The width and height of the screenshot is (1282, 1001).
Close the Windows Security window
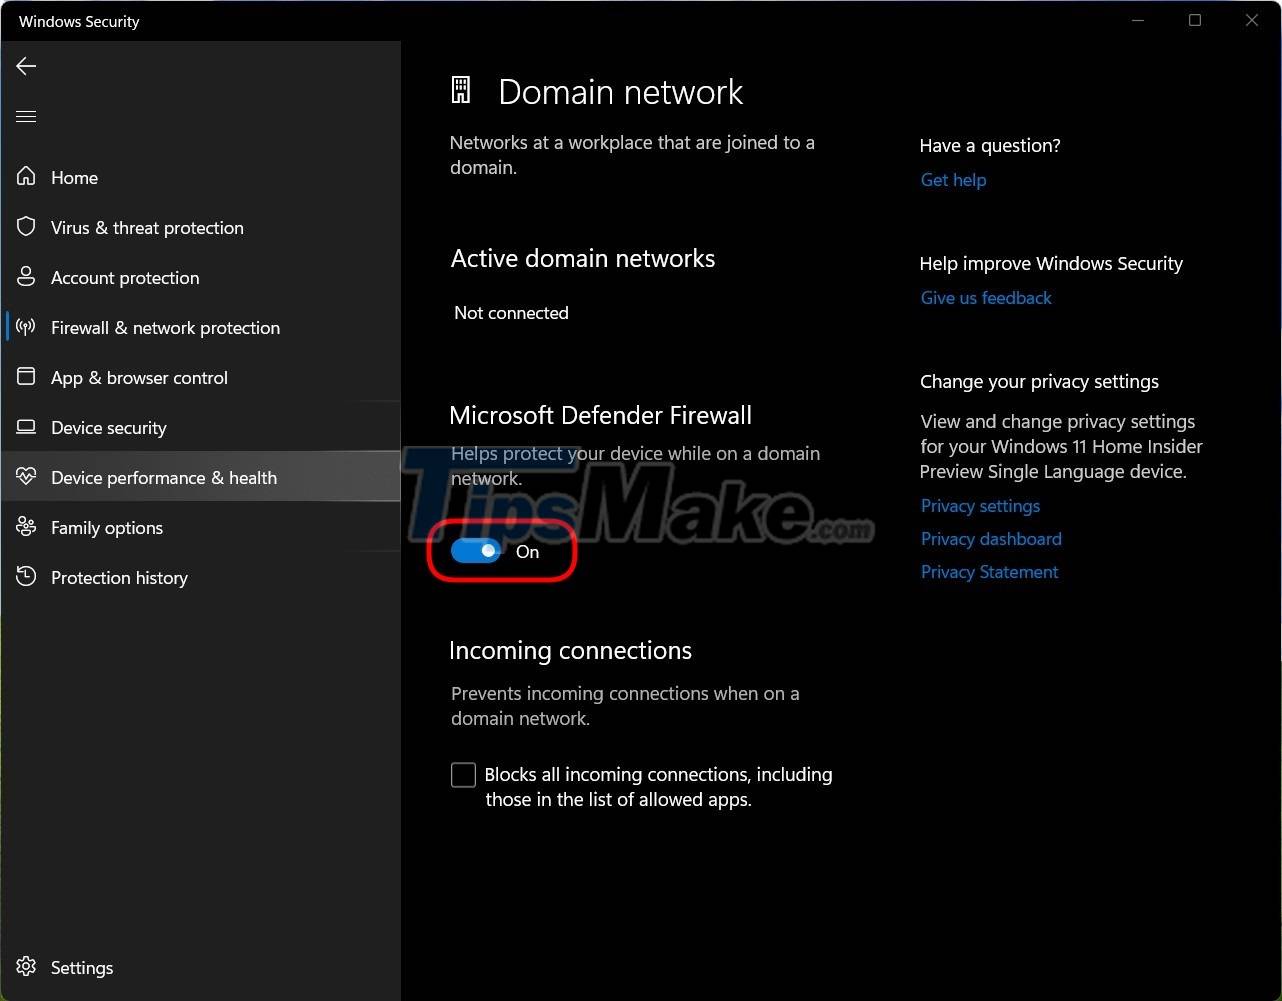[1252, 20]
